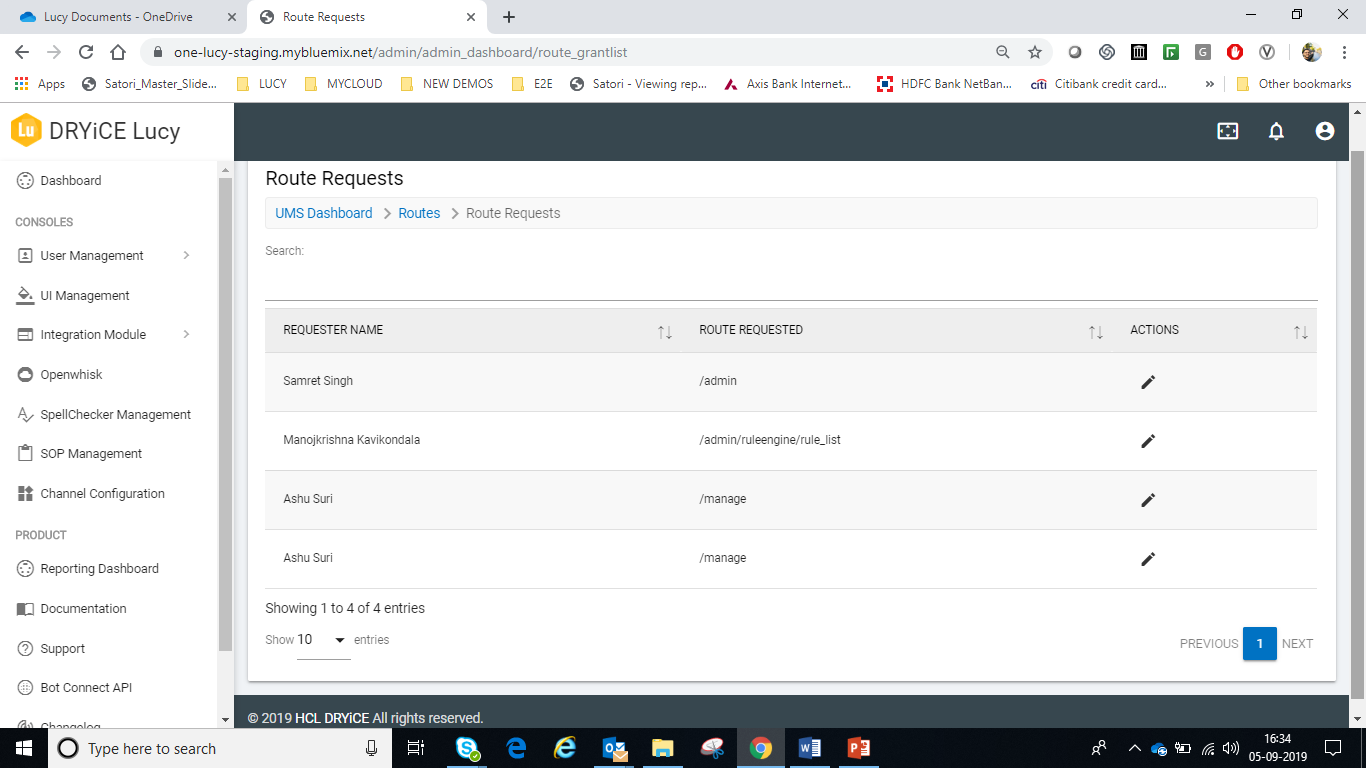Open the LUCY bookmark folder
The height and width of the screenshot is (768, 1366).
pos(261,84)
